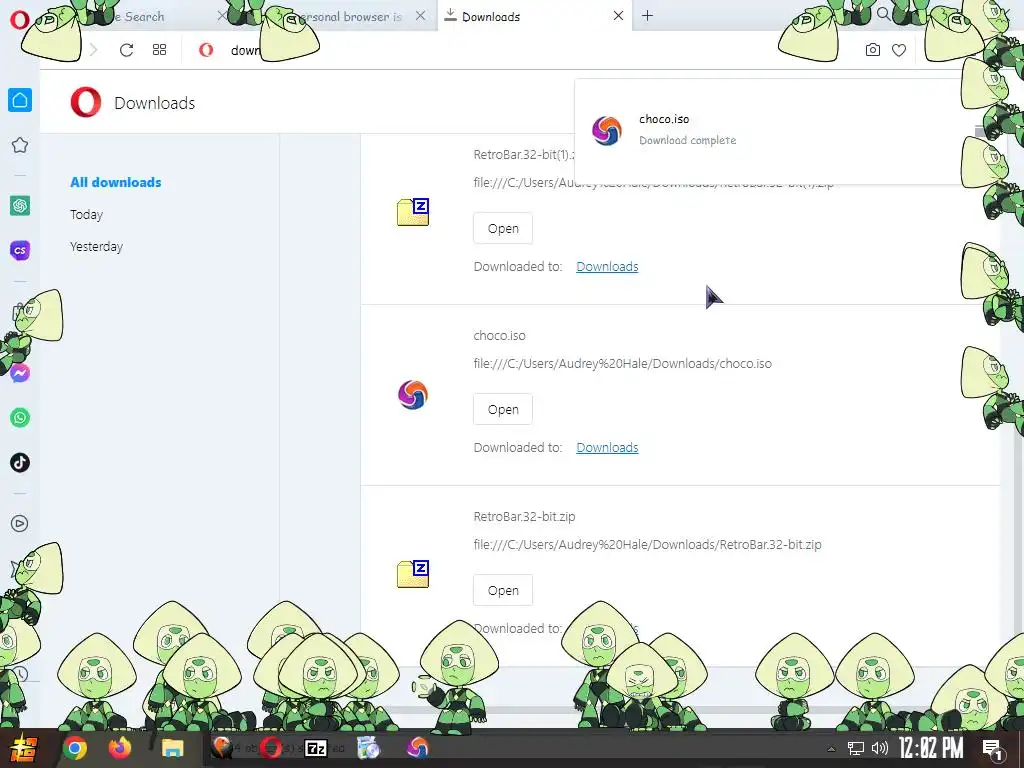The height and width of the screenshot is (768, 1024).
Task: Show hidden tray icons
Action: click(x=831, y=749)
